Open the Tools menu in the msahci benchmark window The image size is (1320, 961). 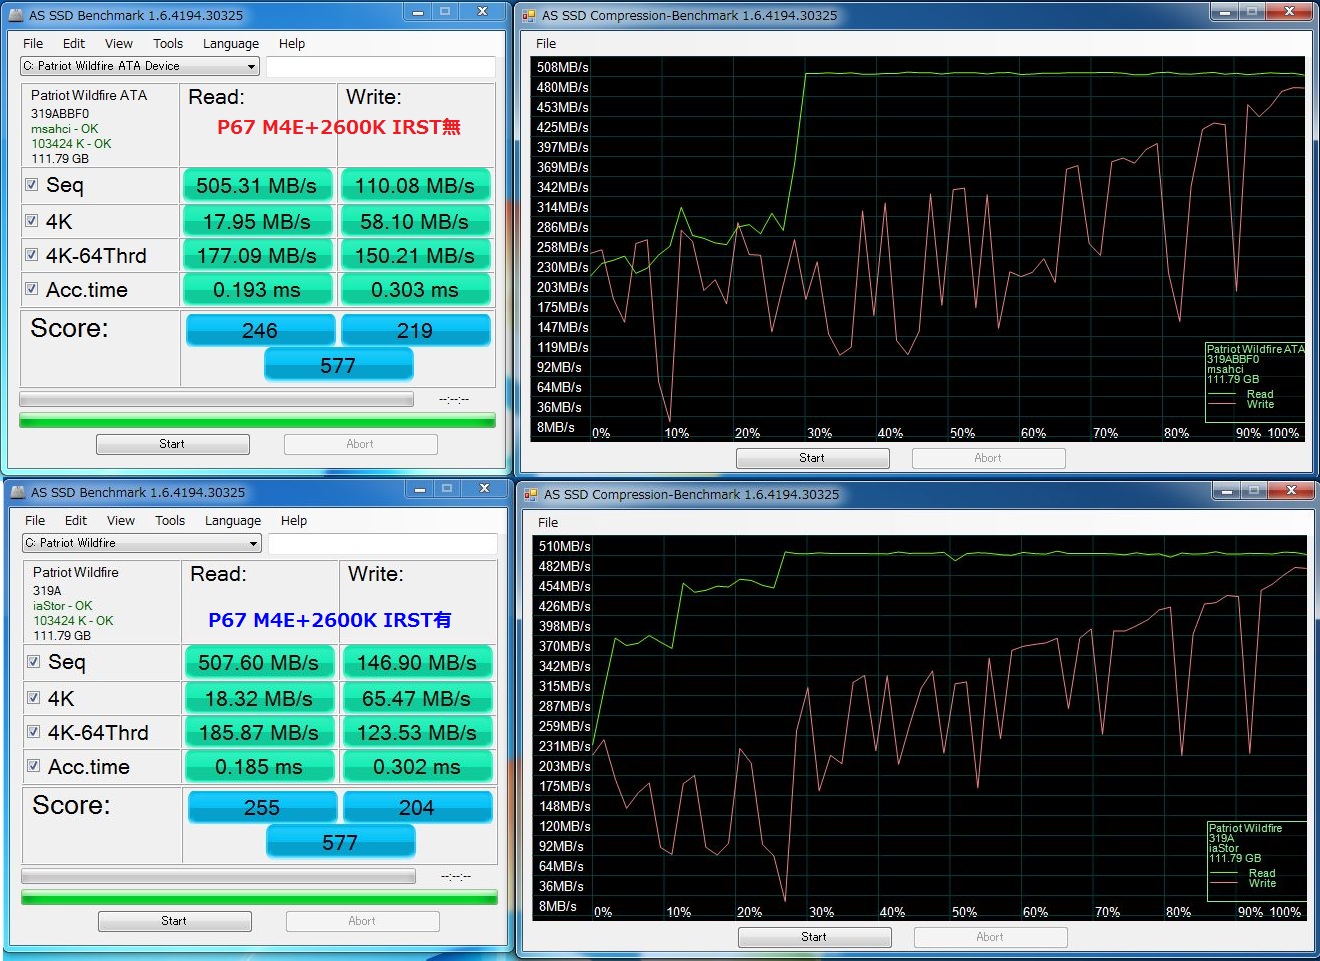tap(168, 44)
